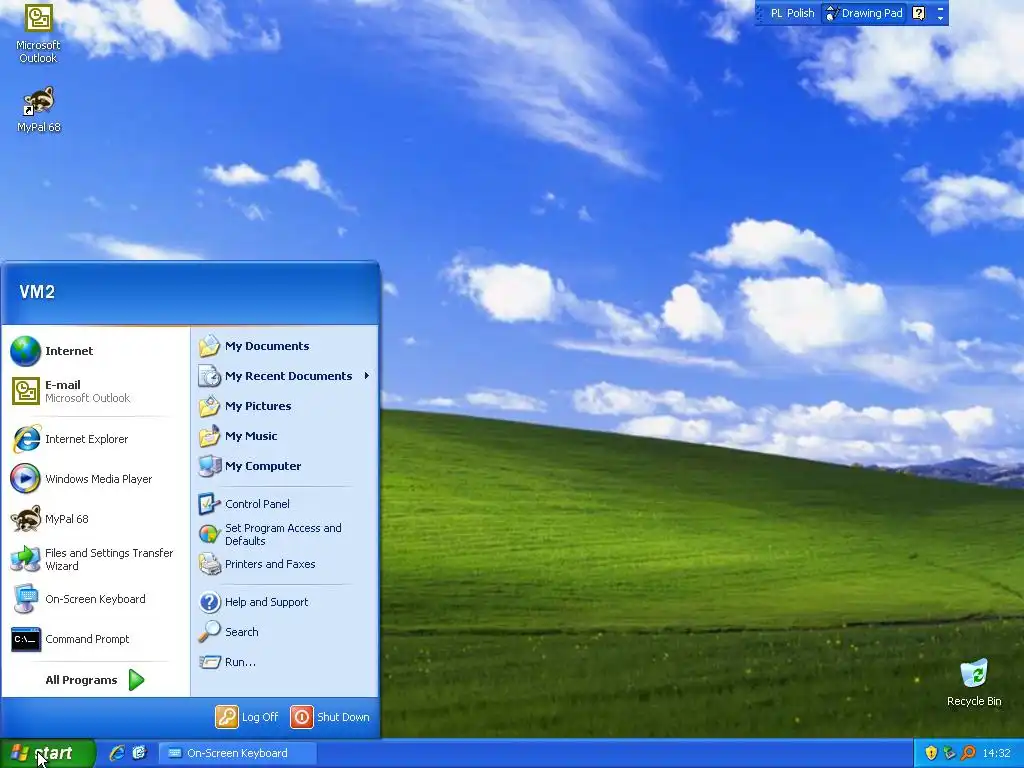Open Windows Media Player from Start menu
The width and height of the screenshot is (1024, 768).
coord(95,479)
